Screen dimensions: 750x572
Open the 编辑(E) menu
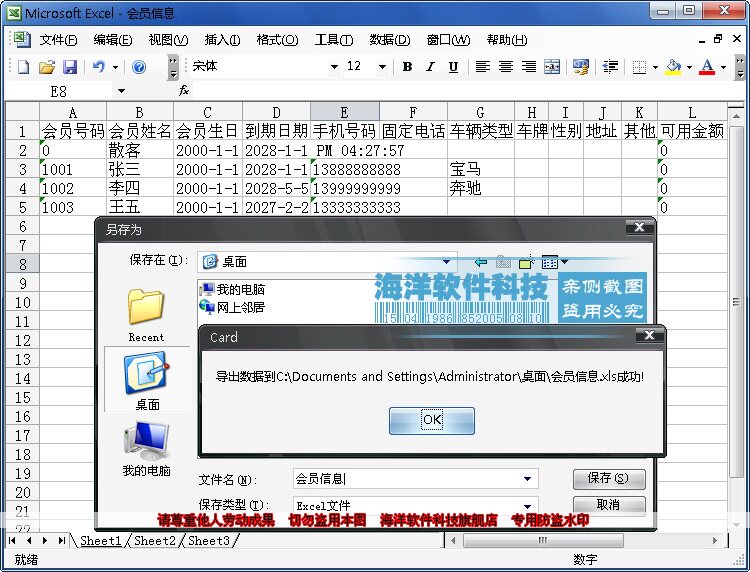point(113,40)
